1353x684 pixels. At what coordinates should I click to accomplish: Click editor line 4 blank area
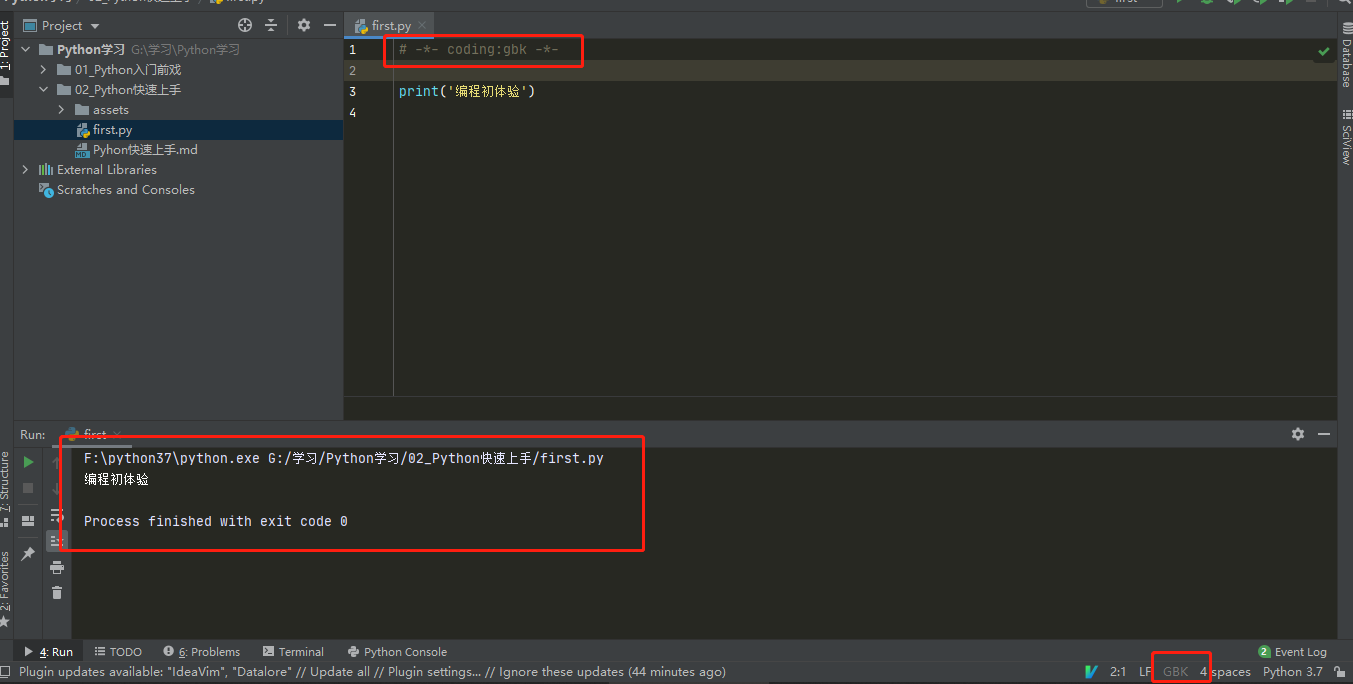[865, 113]
